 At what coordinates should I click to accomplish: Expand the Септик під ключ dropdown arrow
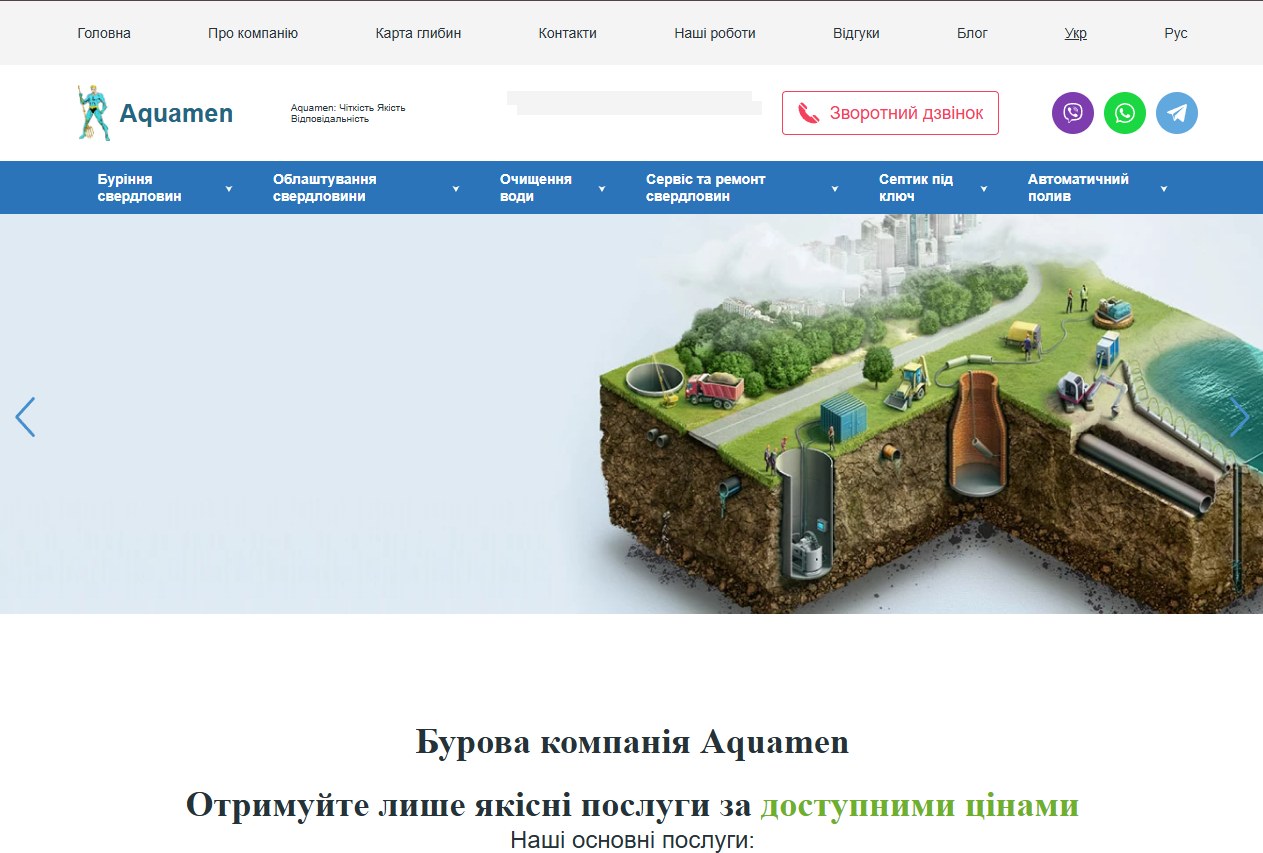coord(984,189)
